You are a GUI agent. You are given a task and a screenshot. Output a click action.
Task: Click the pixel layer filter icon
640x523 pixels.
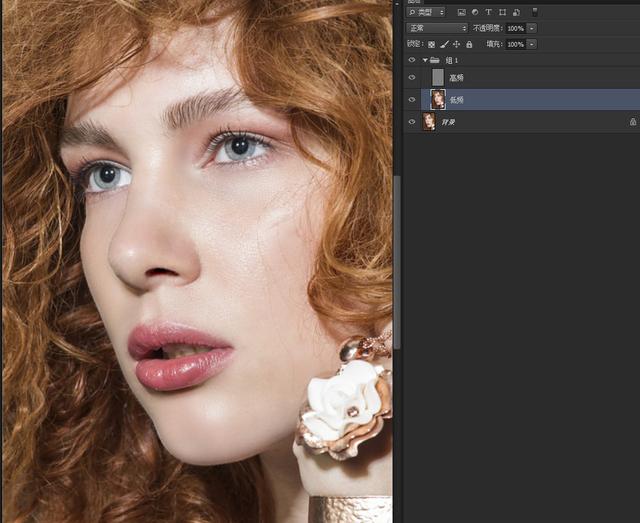tap(462, 12)
